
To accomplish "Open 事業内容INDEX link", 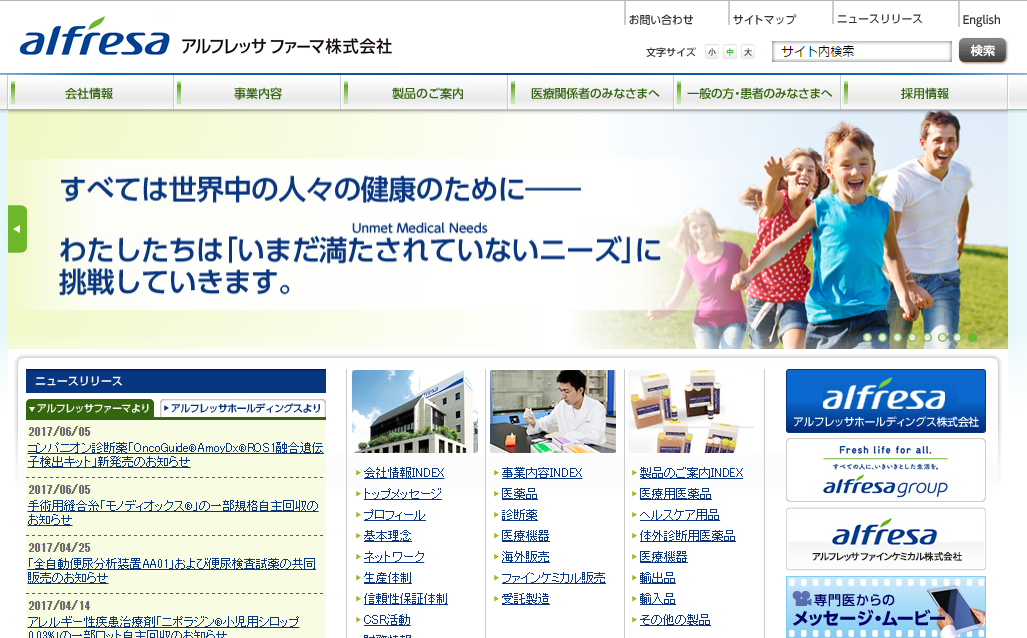I will 542,473.
